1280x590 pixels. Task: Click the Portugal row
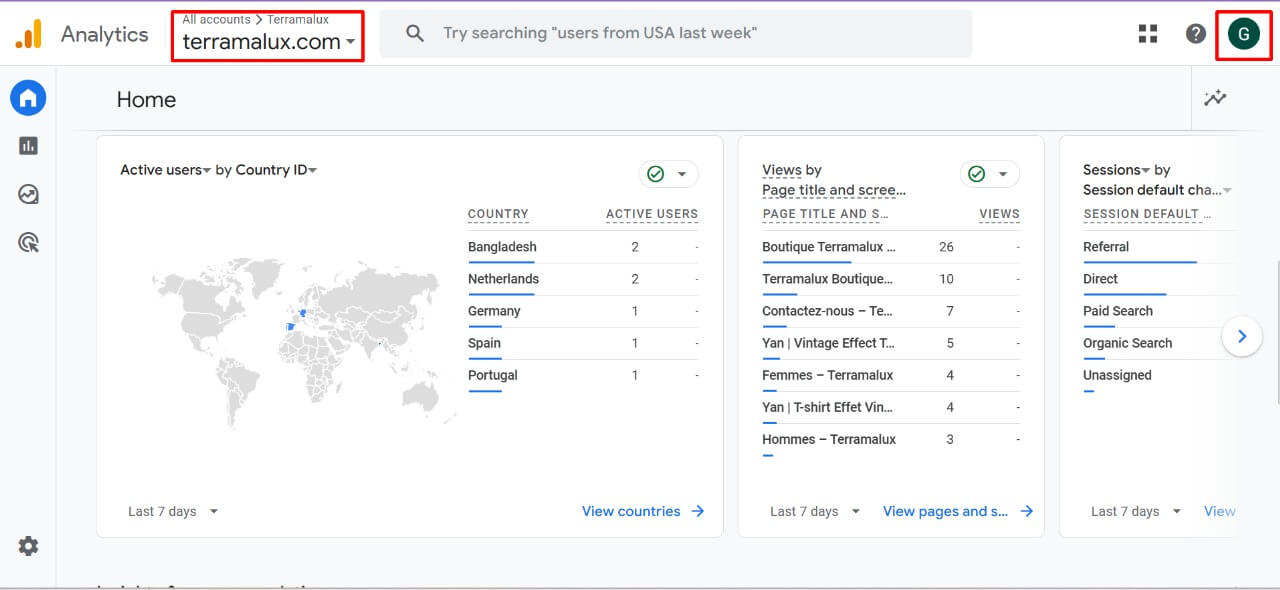tap(583, 375)
